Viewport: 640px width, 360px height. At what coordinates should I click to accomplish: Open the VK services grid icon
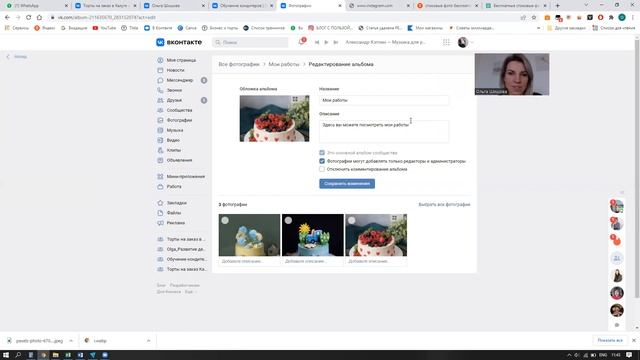pyautogui.click(x=447, y=42)
